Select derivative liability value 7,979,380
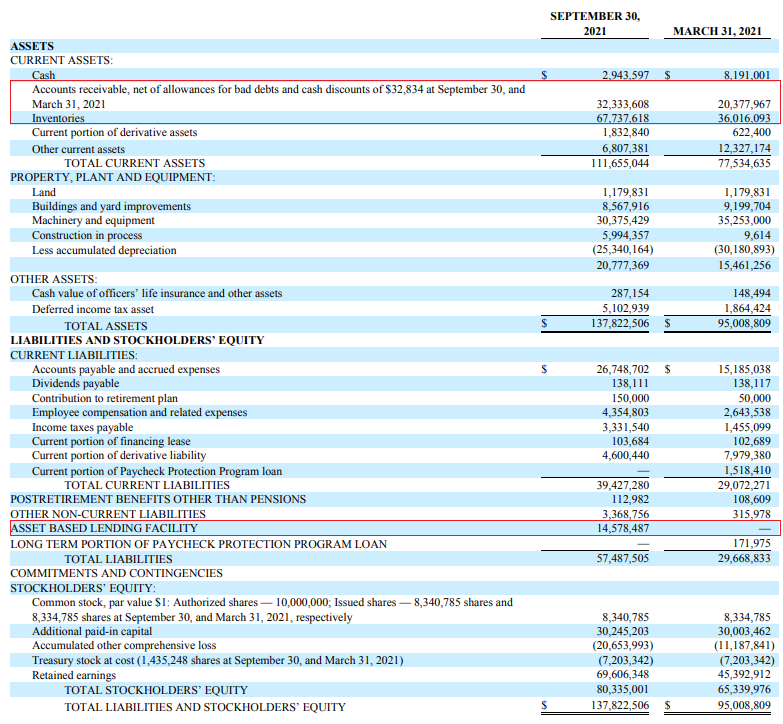This screenshot has width=783, height=724. 747,455
